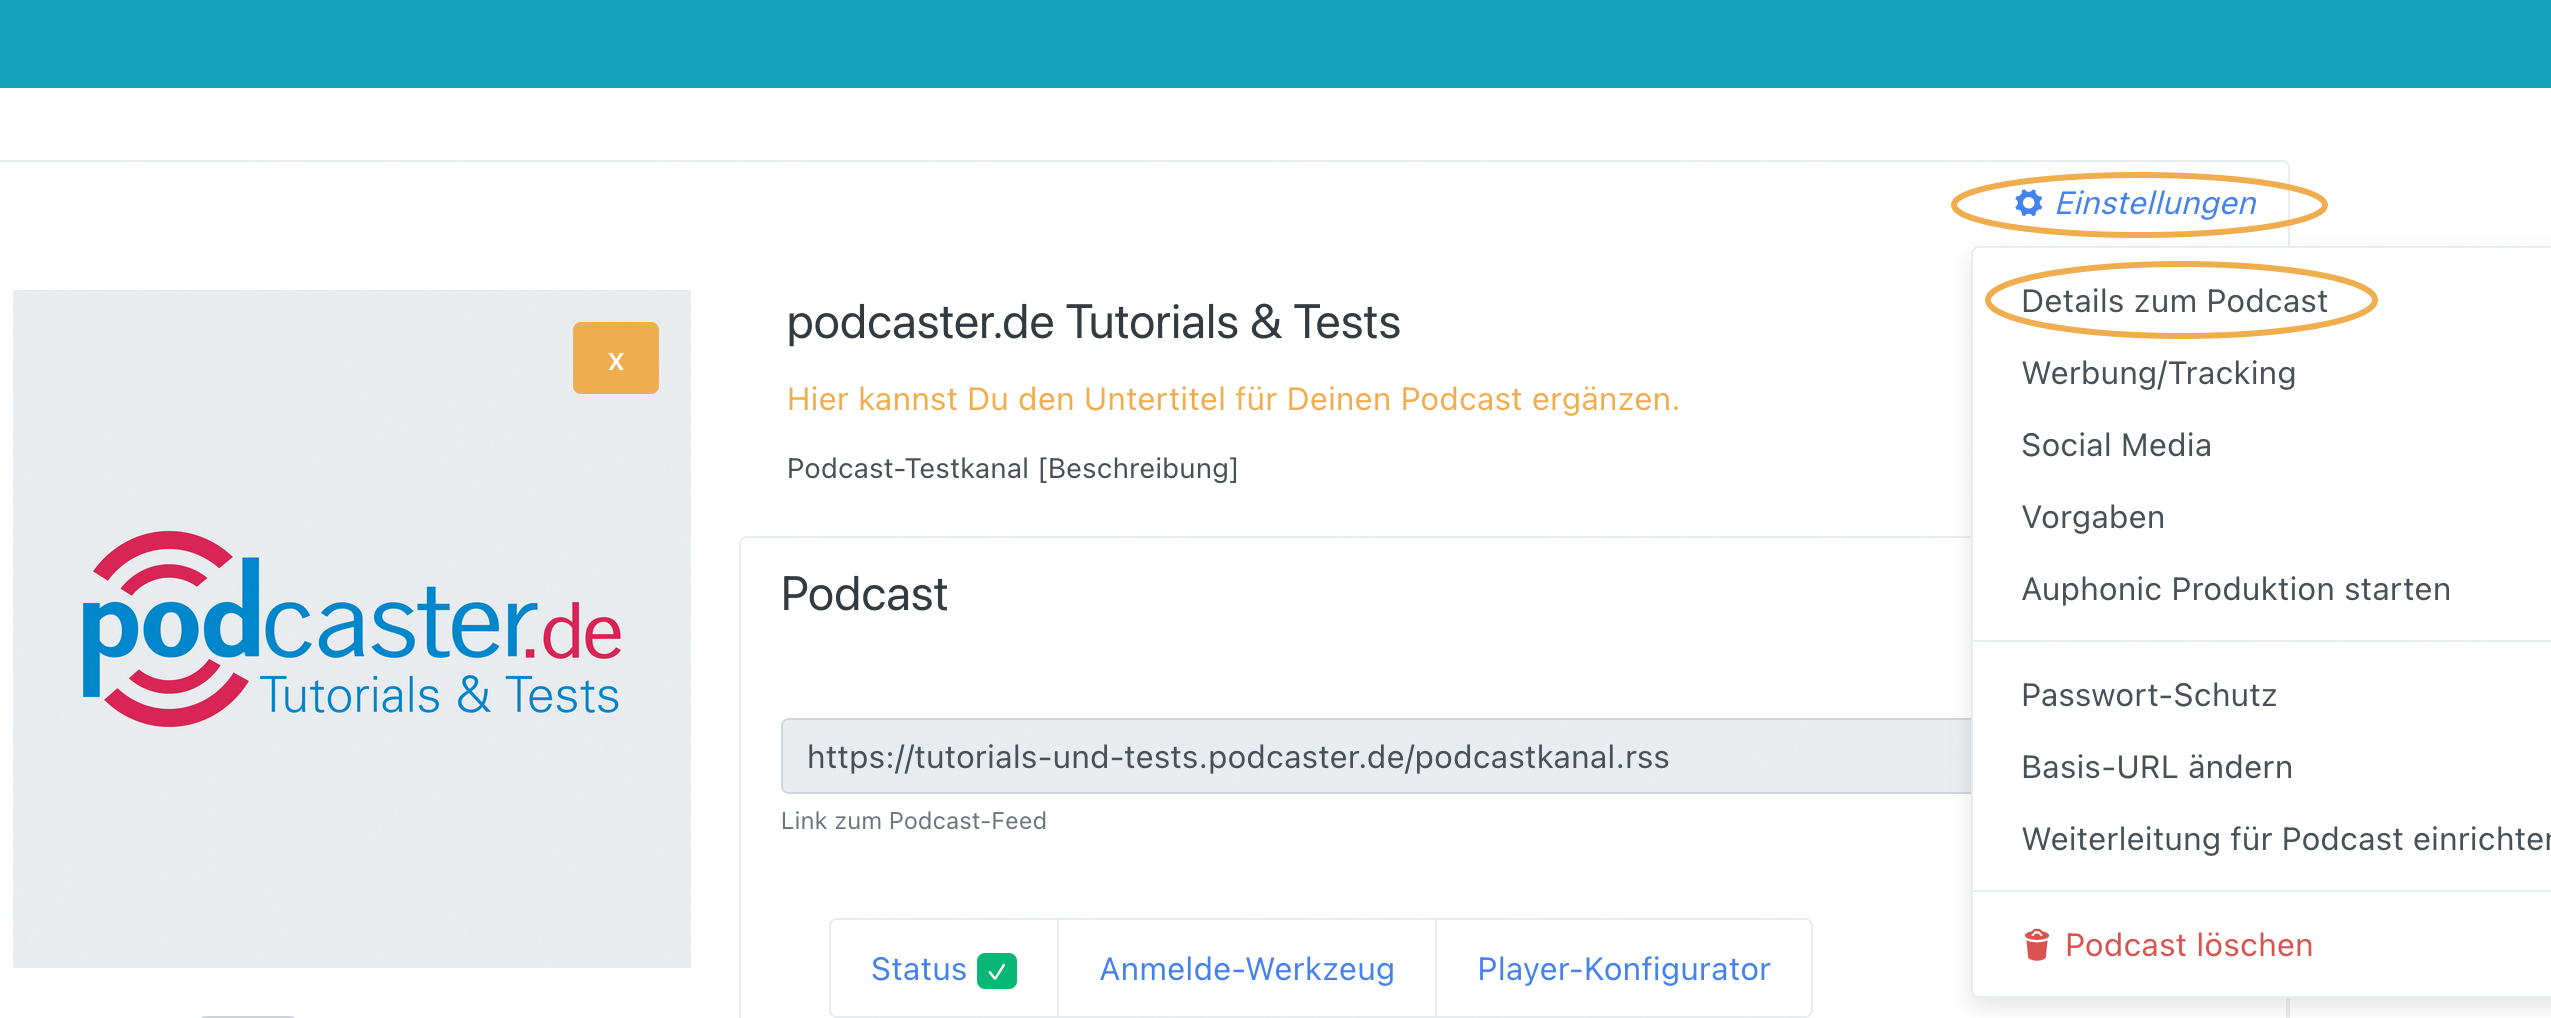This screenshot has width=2551, height=1018.
Task: Open Werbung/Tracking menu entry
Action: point(2158,373)
